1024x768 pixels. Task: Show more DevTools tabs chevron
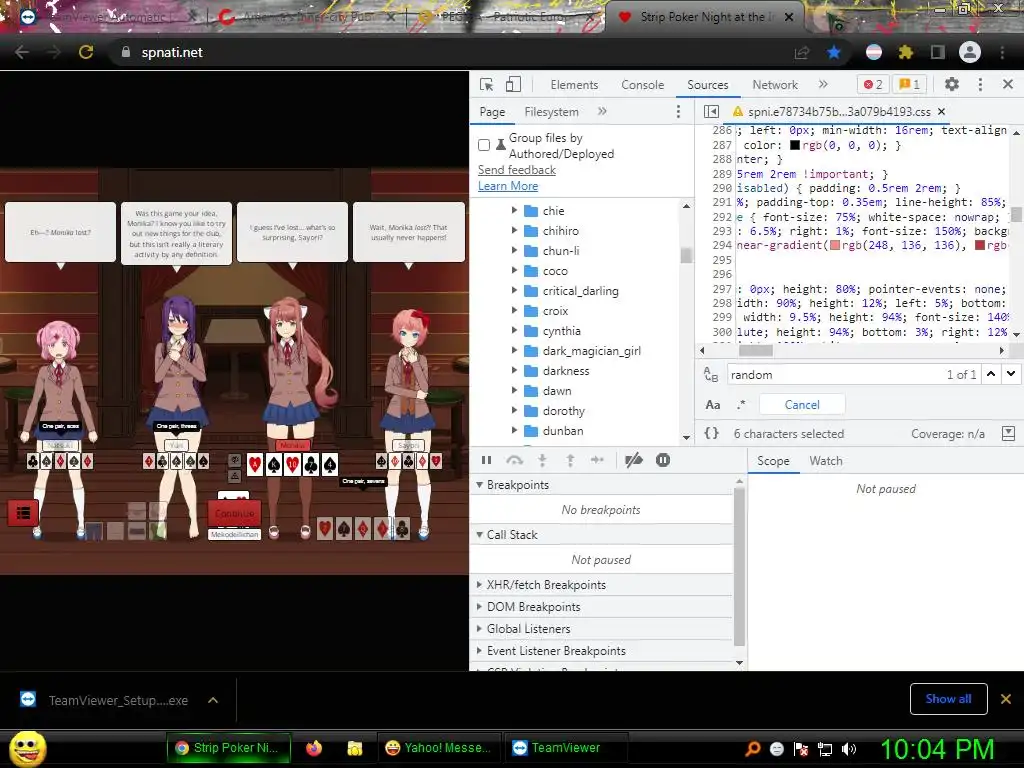(824, 84)
